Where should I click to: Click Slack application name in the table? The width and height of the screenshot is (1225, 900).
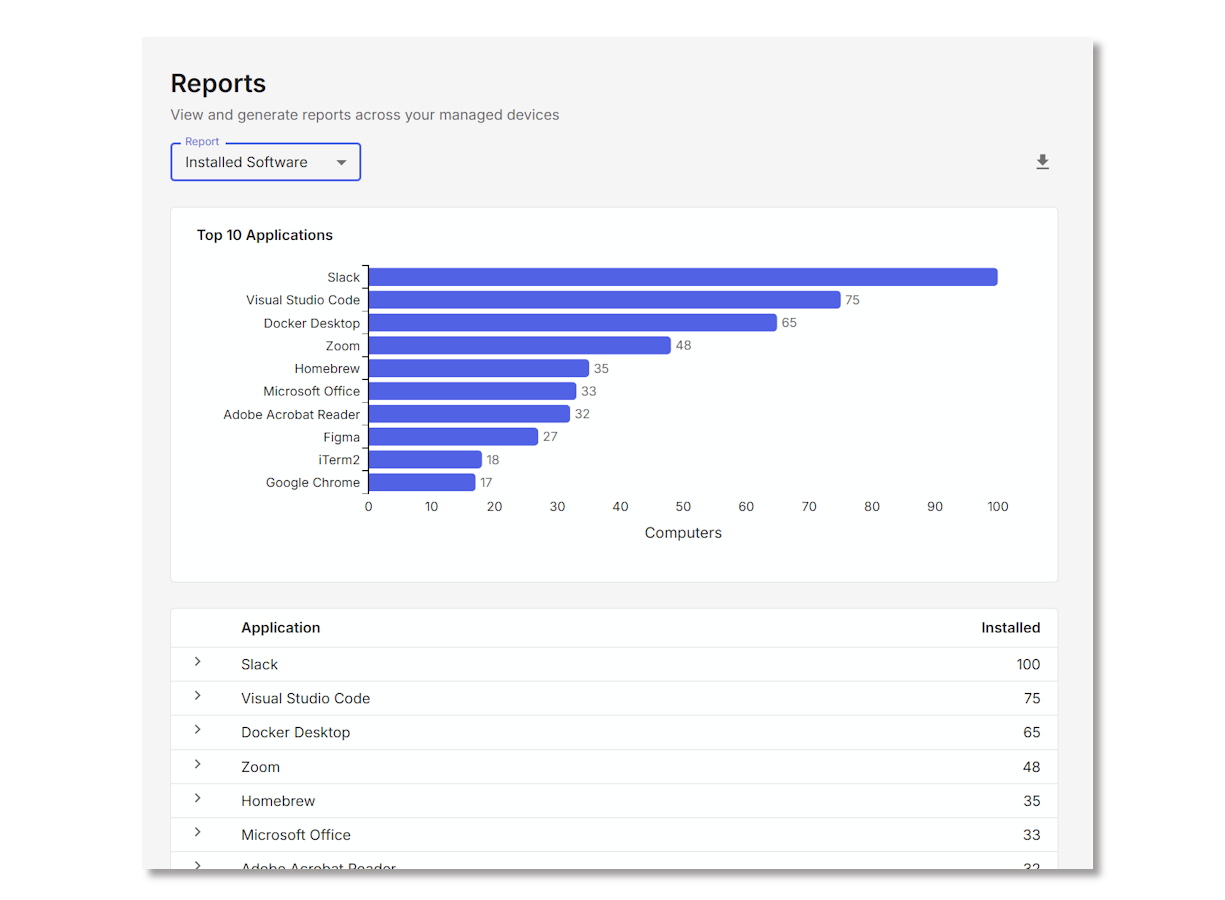(260, 664)
